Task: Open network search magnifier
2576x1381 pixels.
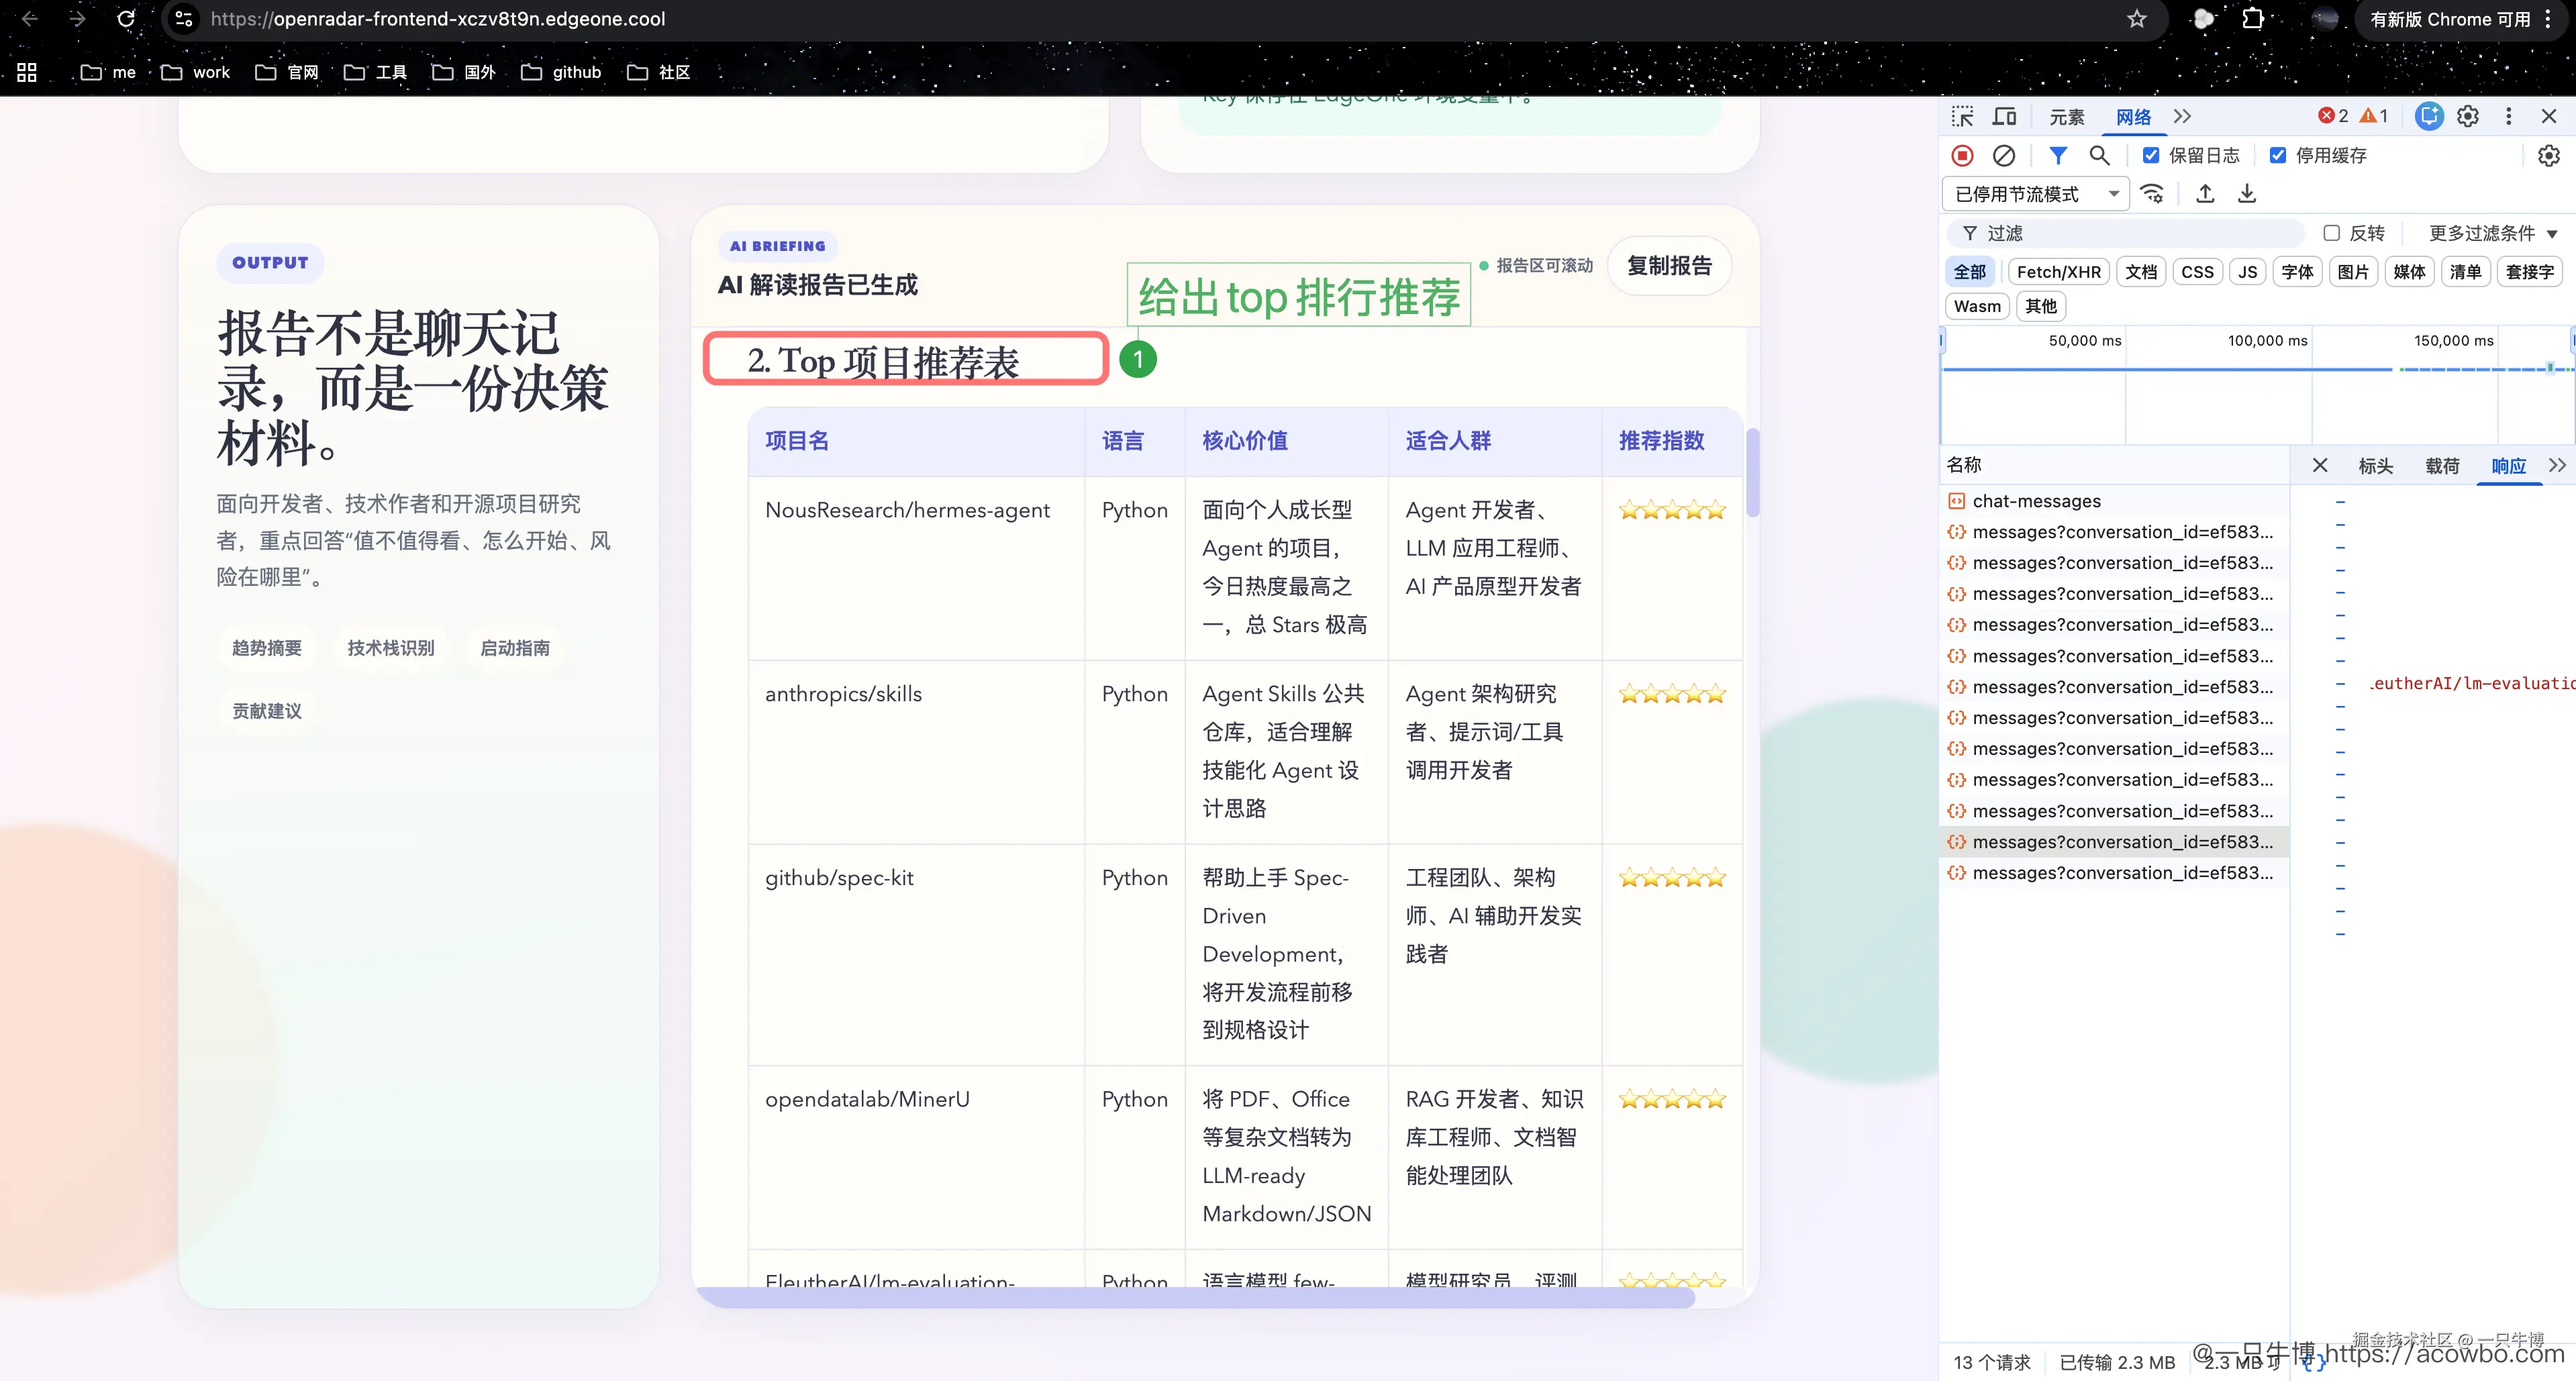Action: point(2100,155)
